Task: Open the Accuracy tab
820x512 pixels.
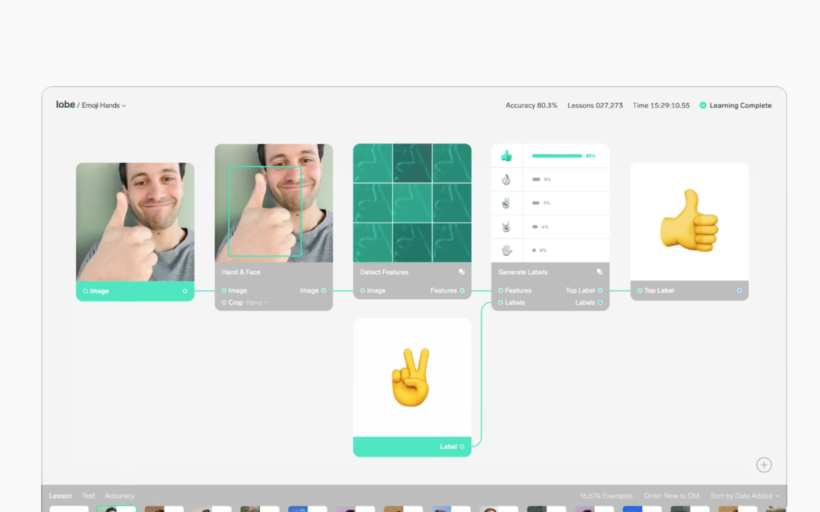Action: pos(120,496)
